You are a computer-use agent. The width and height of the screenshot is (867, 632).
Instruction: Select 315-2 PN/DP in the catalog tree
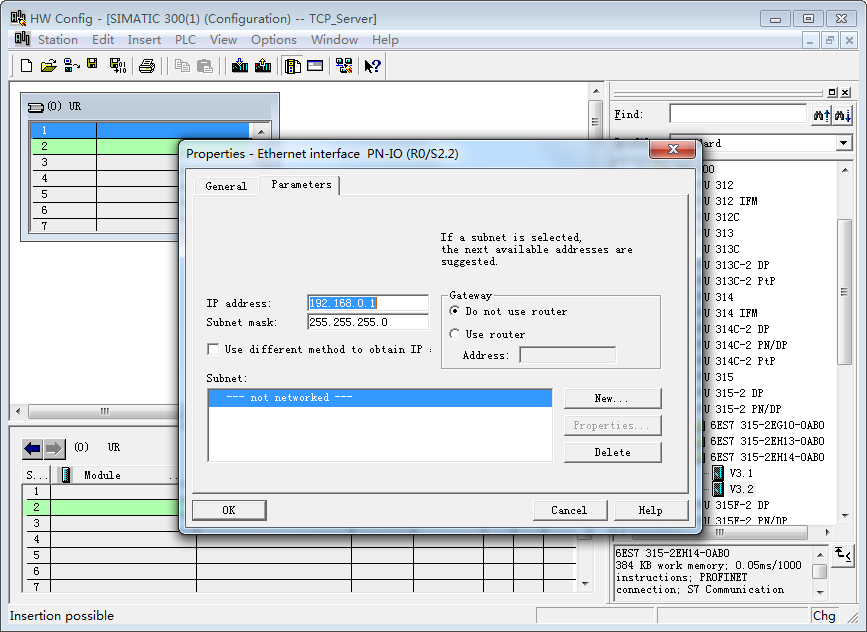(x=750, y=409)
